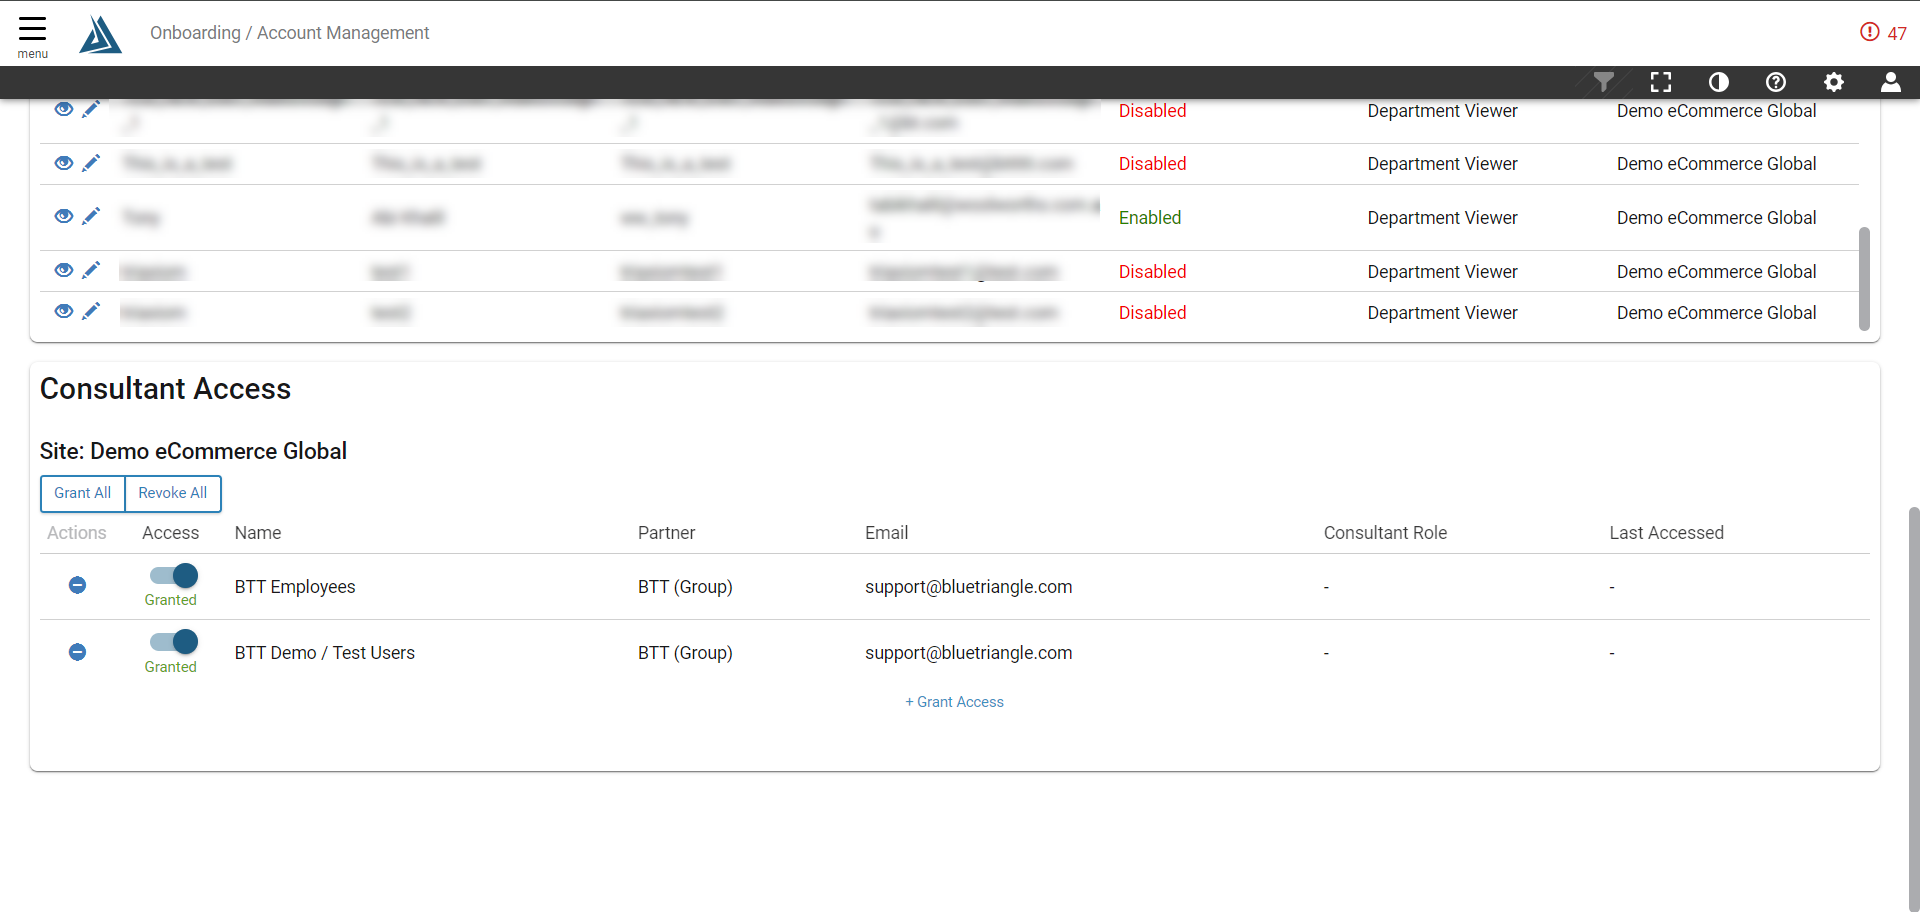This screenshot has height=912, width=1920.
Task: Open the user profile icon
Action: 1891,82
